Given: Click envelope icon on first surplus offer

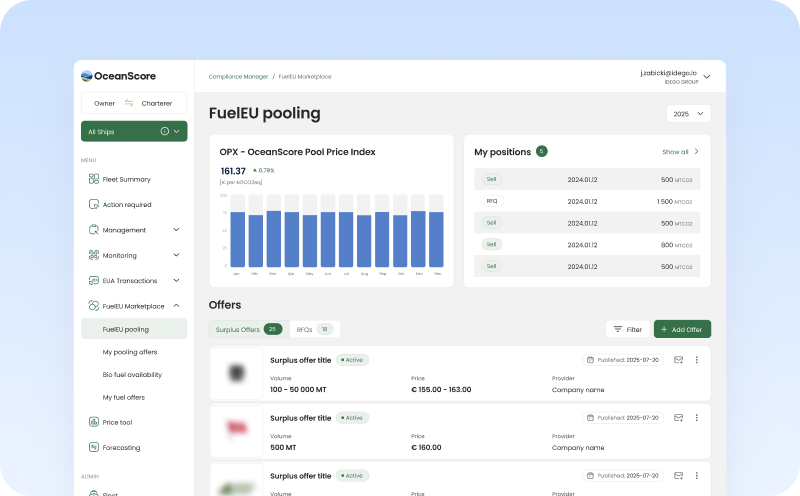Looking at the screenshot, I should [x=679, y=360].
